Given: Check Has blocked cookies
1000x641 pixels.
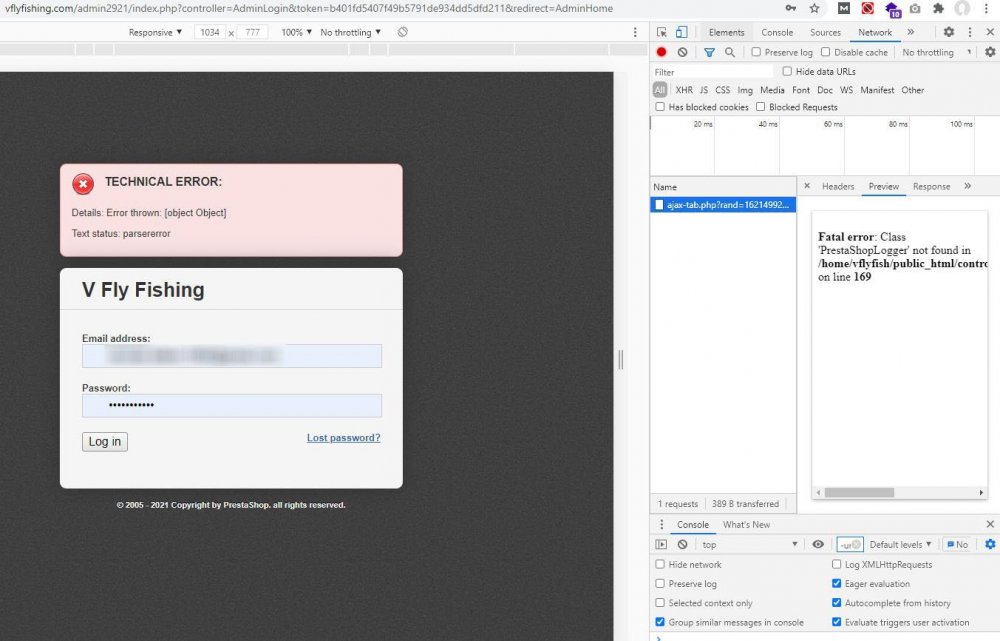Looking at the screenshot, I should click(x=660, y=107).
